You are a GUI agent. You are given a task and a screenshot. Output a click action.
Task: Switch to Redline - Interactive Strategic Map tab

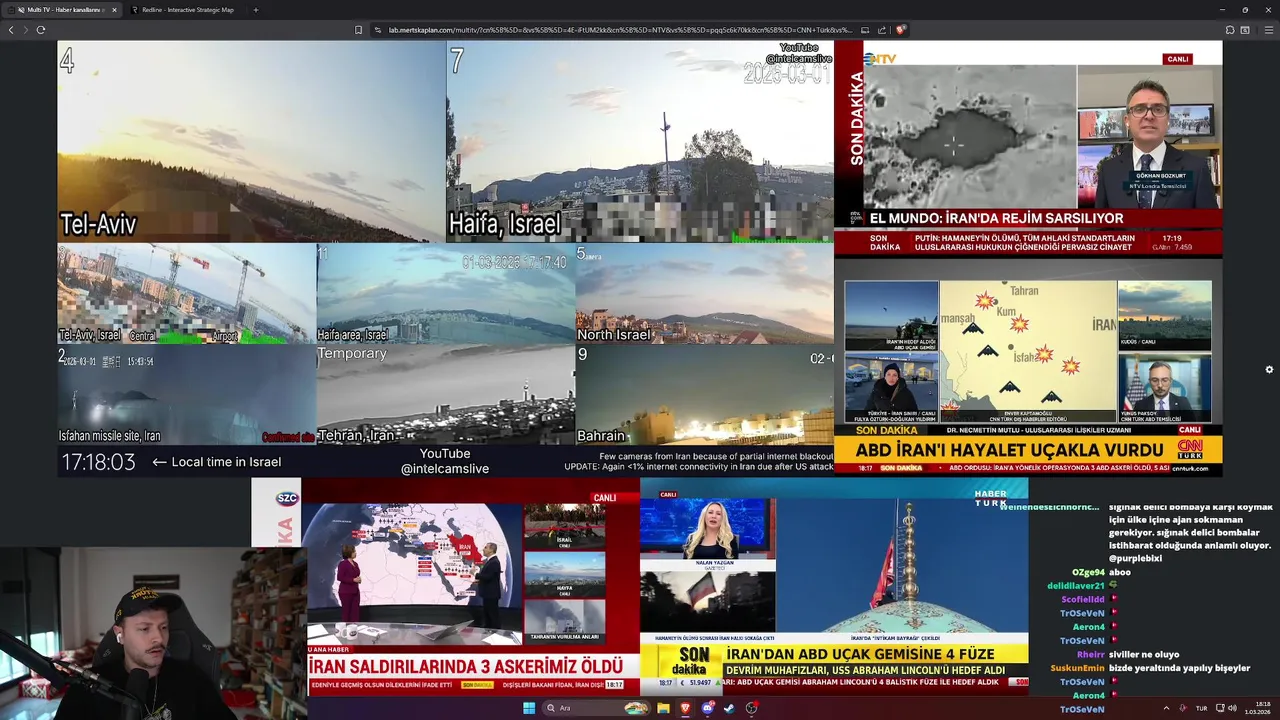188,10
